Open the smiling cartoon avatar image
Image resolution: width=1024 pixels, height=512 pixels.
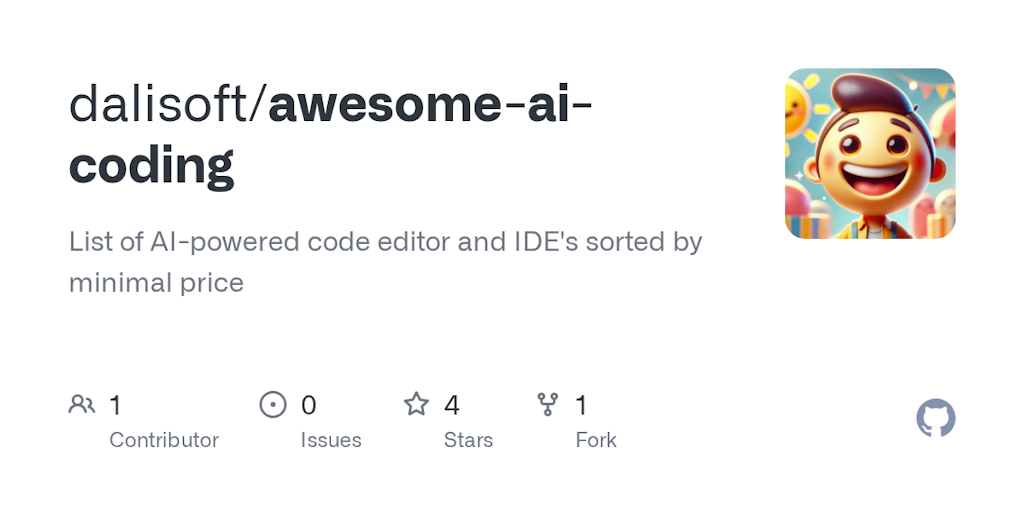pos(870,153)
